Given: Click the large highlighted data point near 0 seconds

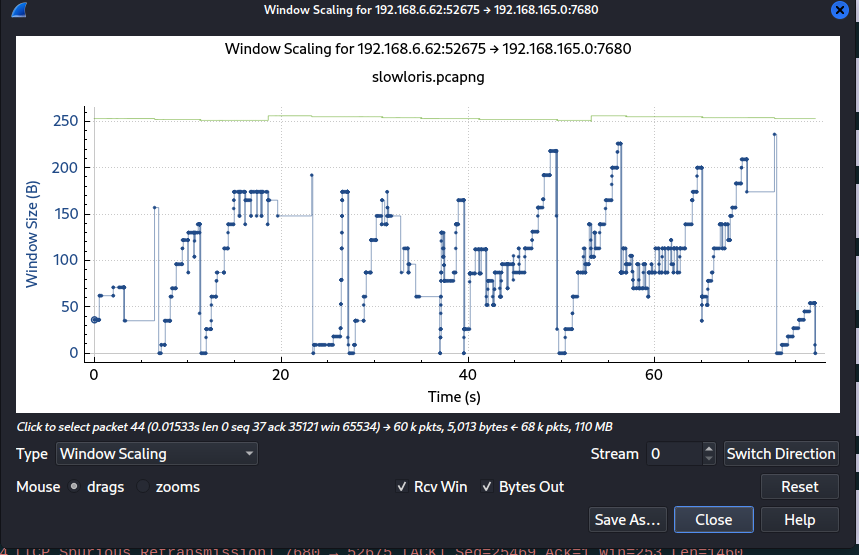Looking at the screenshot, I should pos(95,320).
